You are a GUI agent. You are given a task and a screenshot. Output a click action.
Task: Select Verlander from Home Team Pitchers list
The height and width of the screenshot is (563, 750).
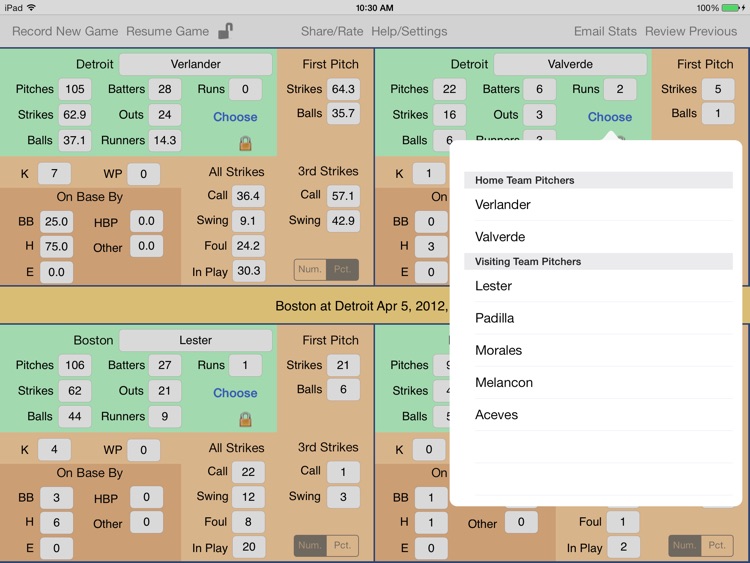(598, 205)
